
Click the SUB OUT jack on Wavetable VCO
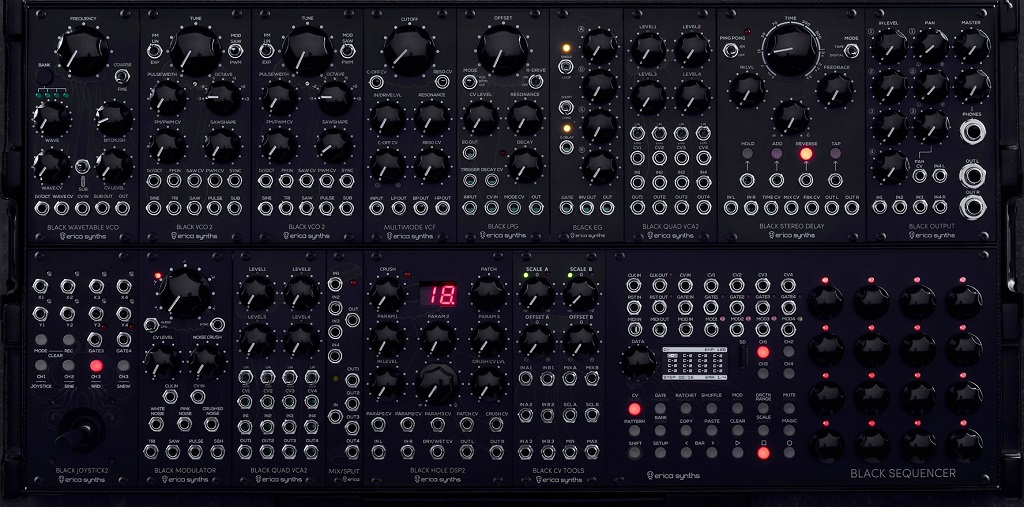(103, 208)
